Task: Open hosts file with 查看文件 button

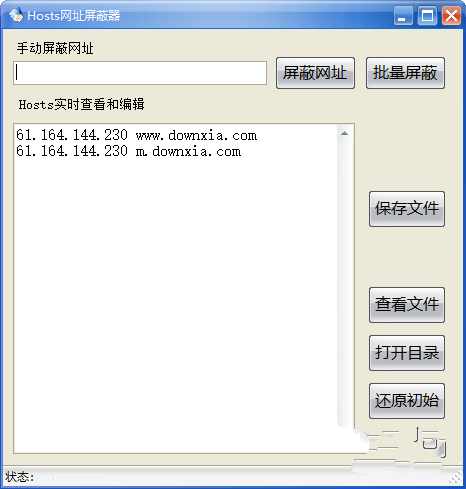Action: 407,305
